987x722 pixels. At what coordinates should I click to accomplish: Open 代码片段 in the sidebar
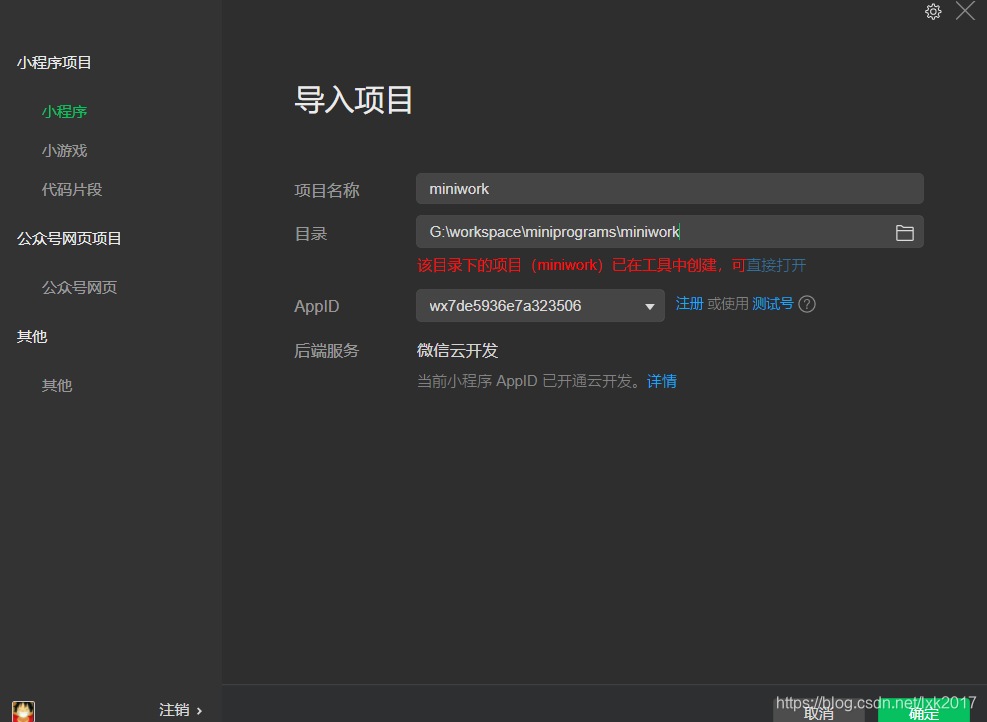coord(72,190)
